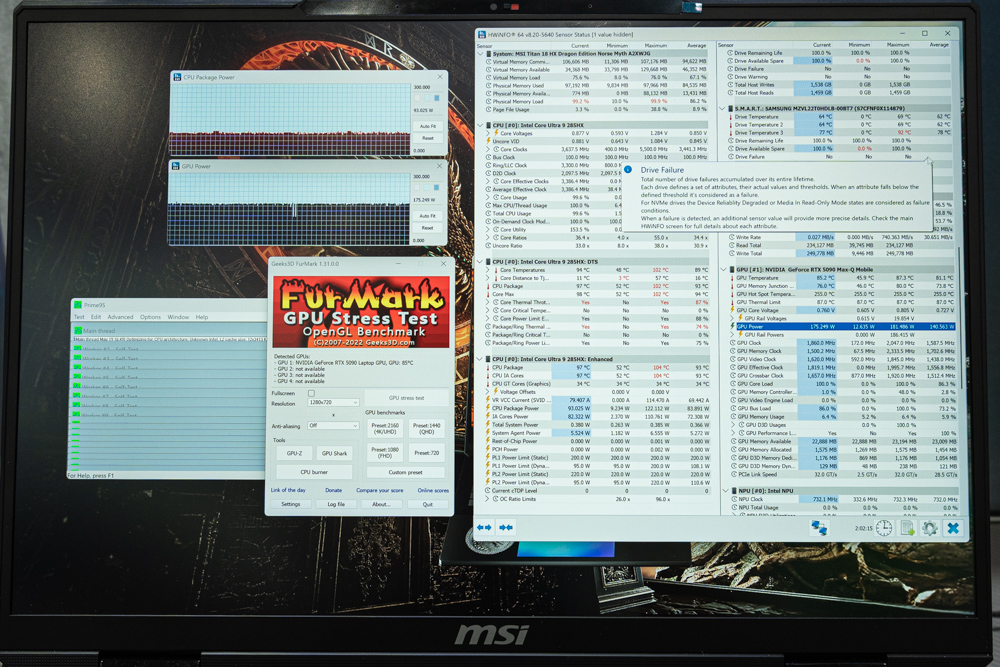This screenshot has width=1000, height=667.
Task: Click the Main thread green icon in Prime95
Action: point(78,330)
